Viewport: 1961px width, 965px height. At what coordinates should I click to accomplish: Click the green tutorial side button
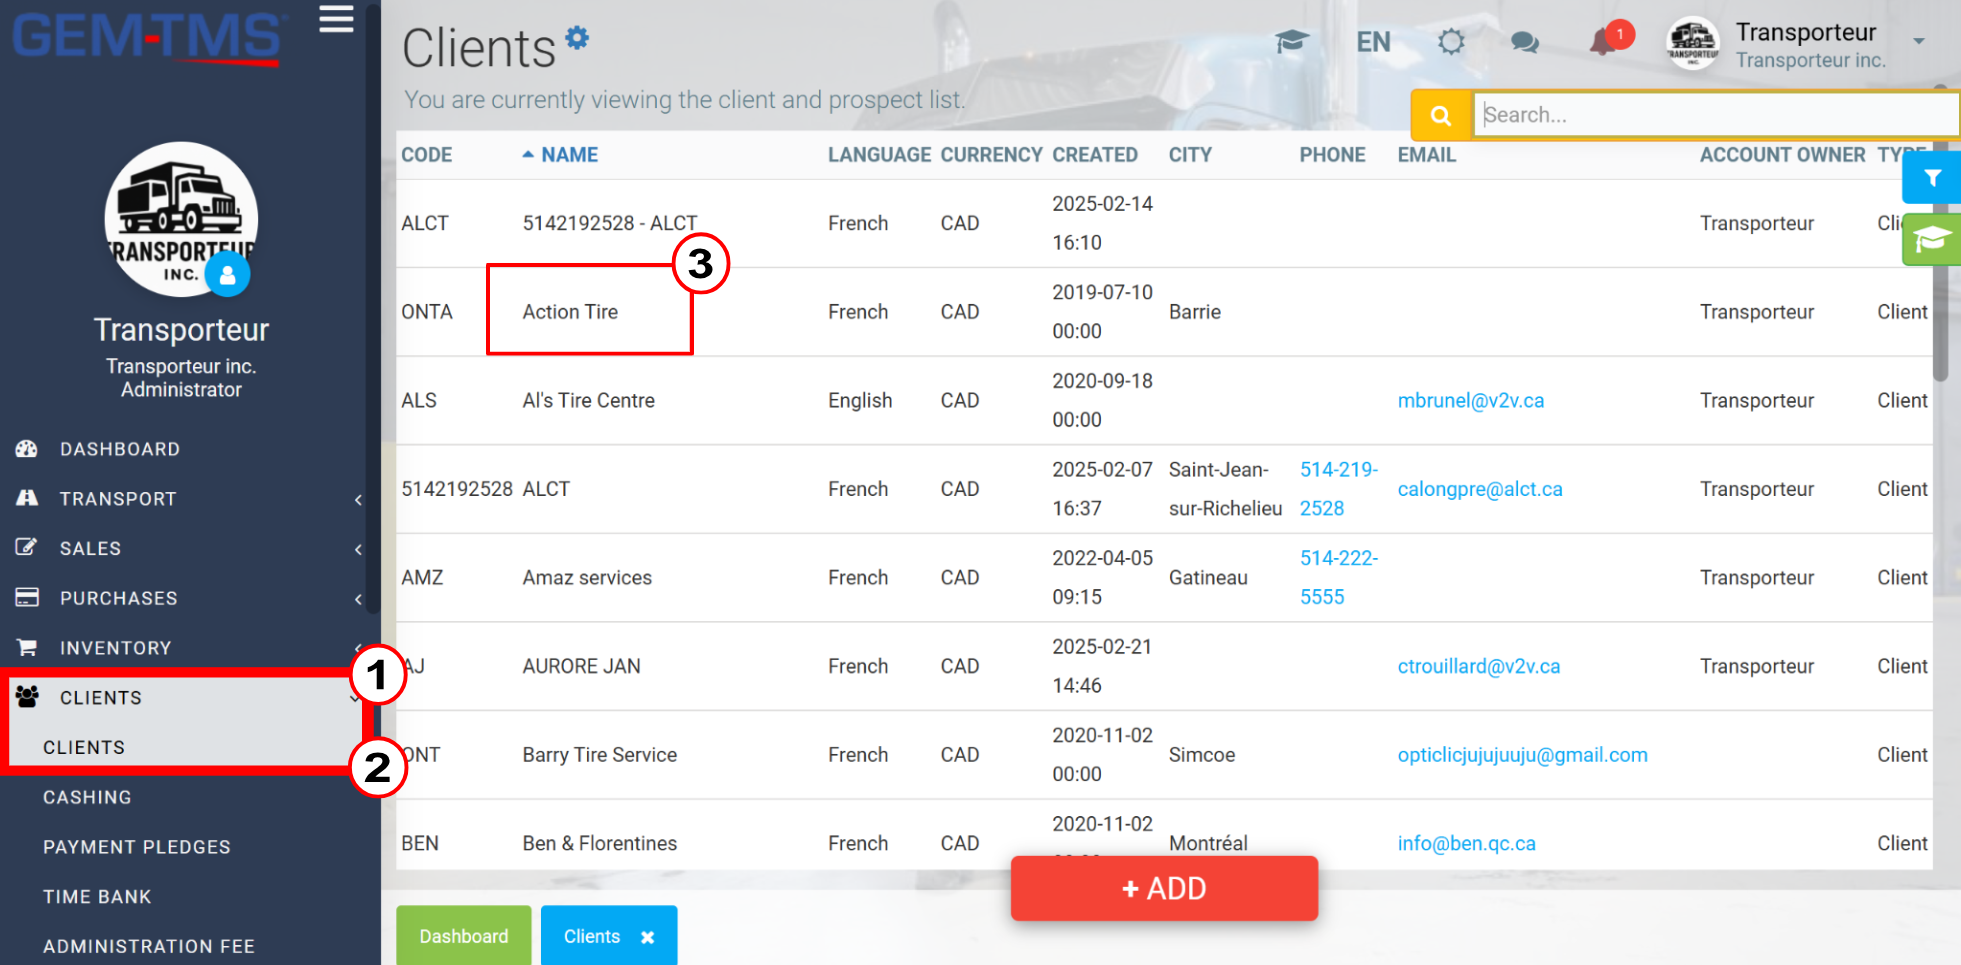(1932, 239)
